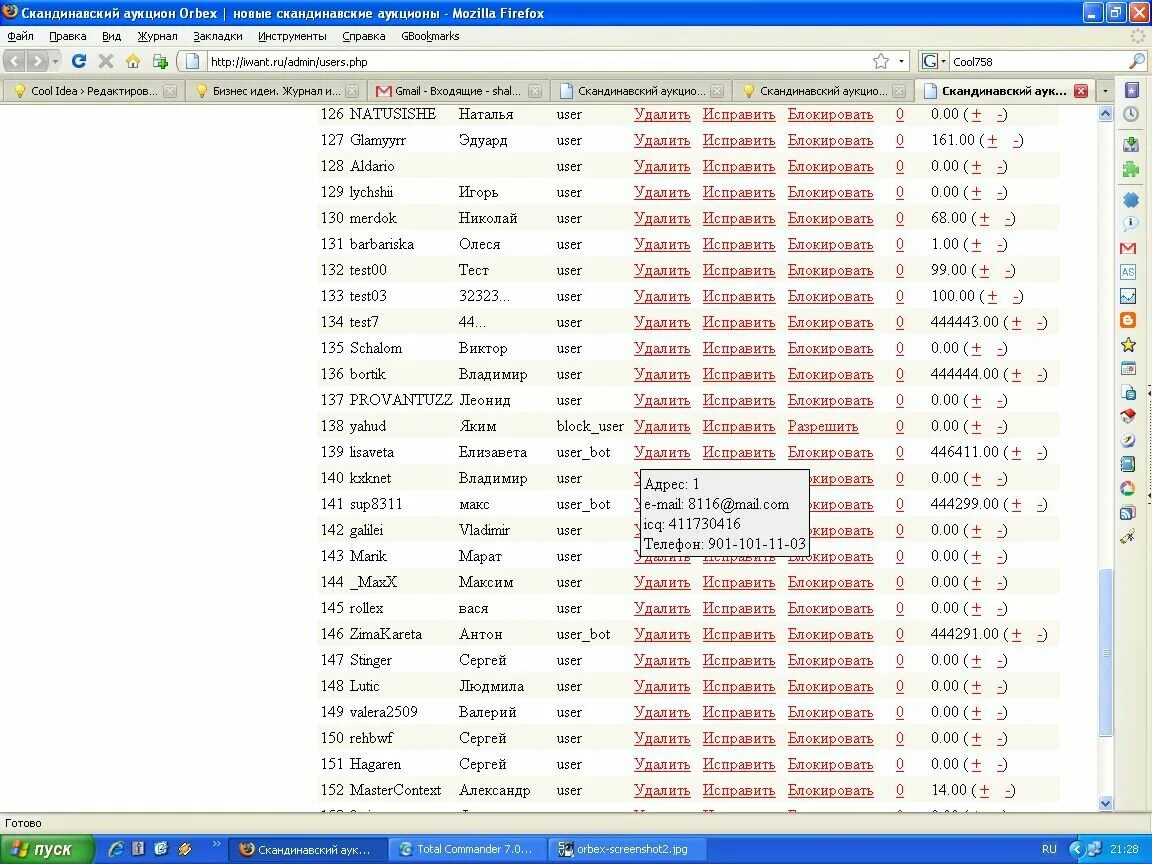Open orbex-screenshot2.jpg taskbar window

click(x=625, y=849)
